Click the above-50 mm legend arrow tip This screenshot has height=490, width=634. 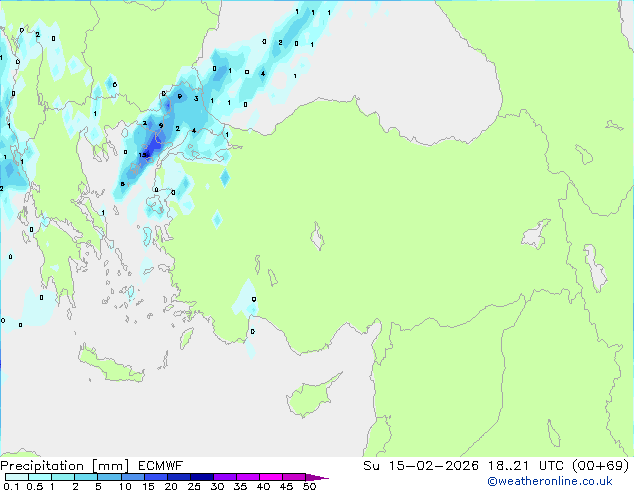(x=317, y=477)
